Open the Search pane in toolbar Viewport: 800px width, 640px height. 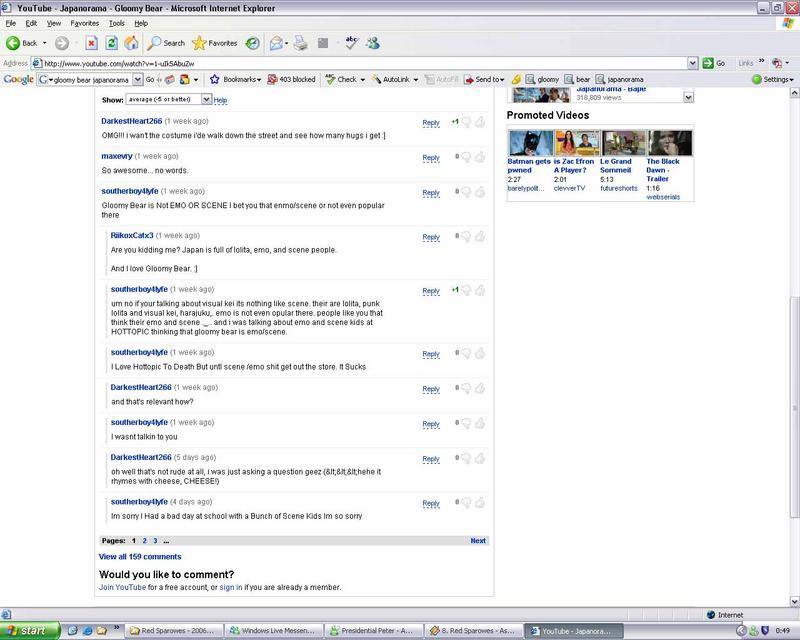click(166, 43)
